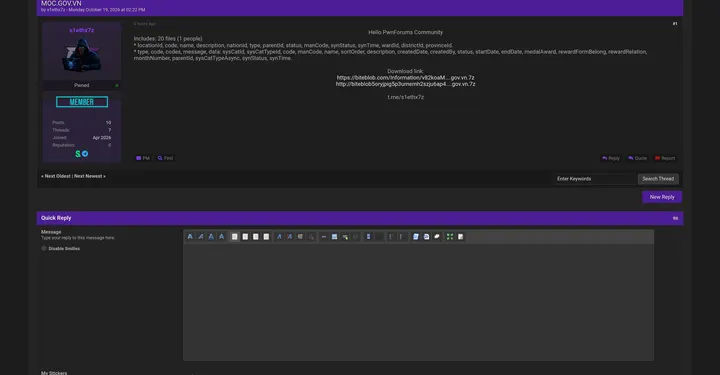
Task: Insert a bullet list
Action: [x=391, y=237]
